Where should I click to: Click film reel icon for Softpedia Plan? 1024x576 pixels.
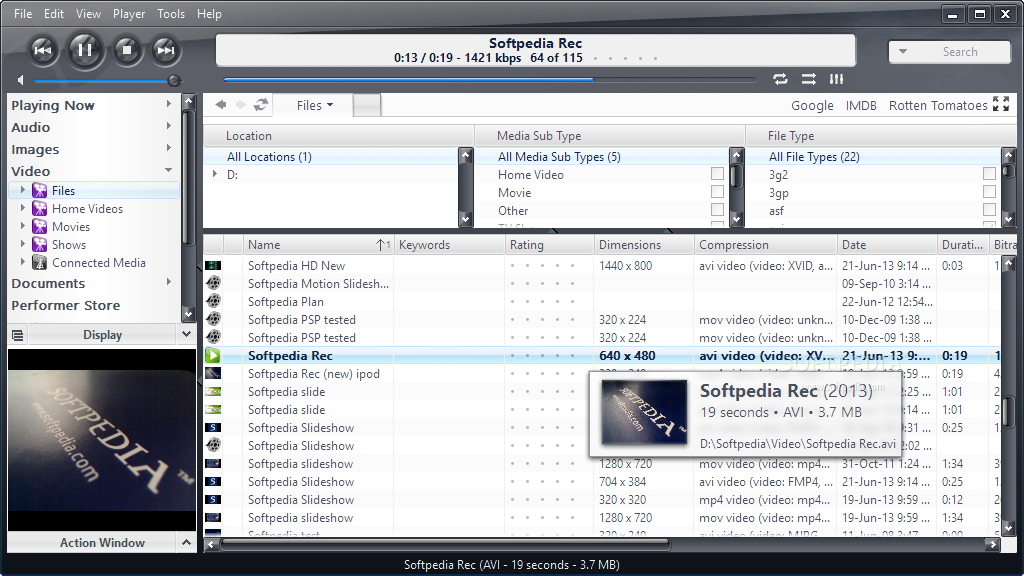pos(213,301)
